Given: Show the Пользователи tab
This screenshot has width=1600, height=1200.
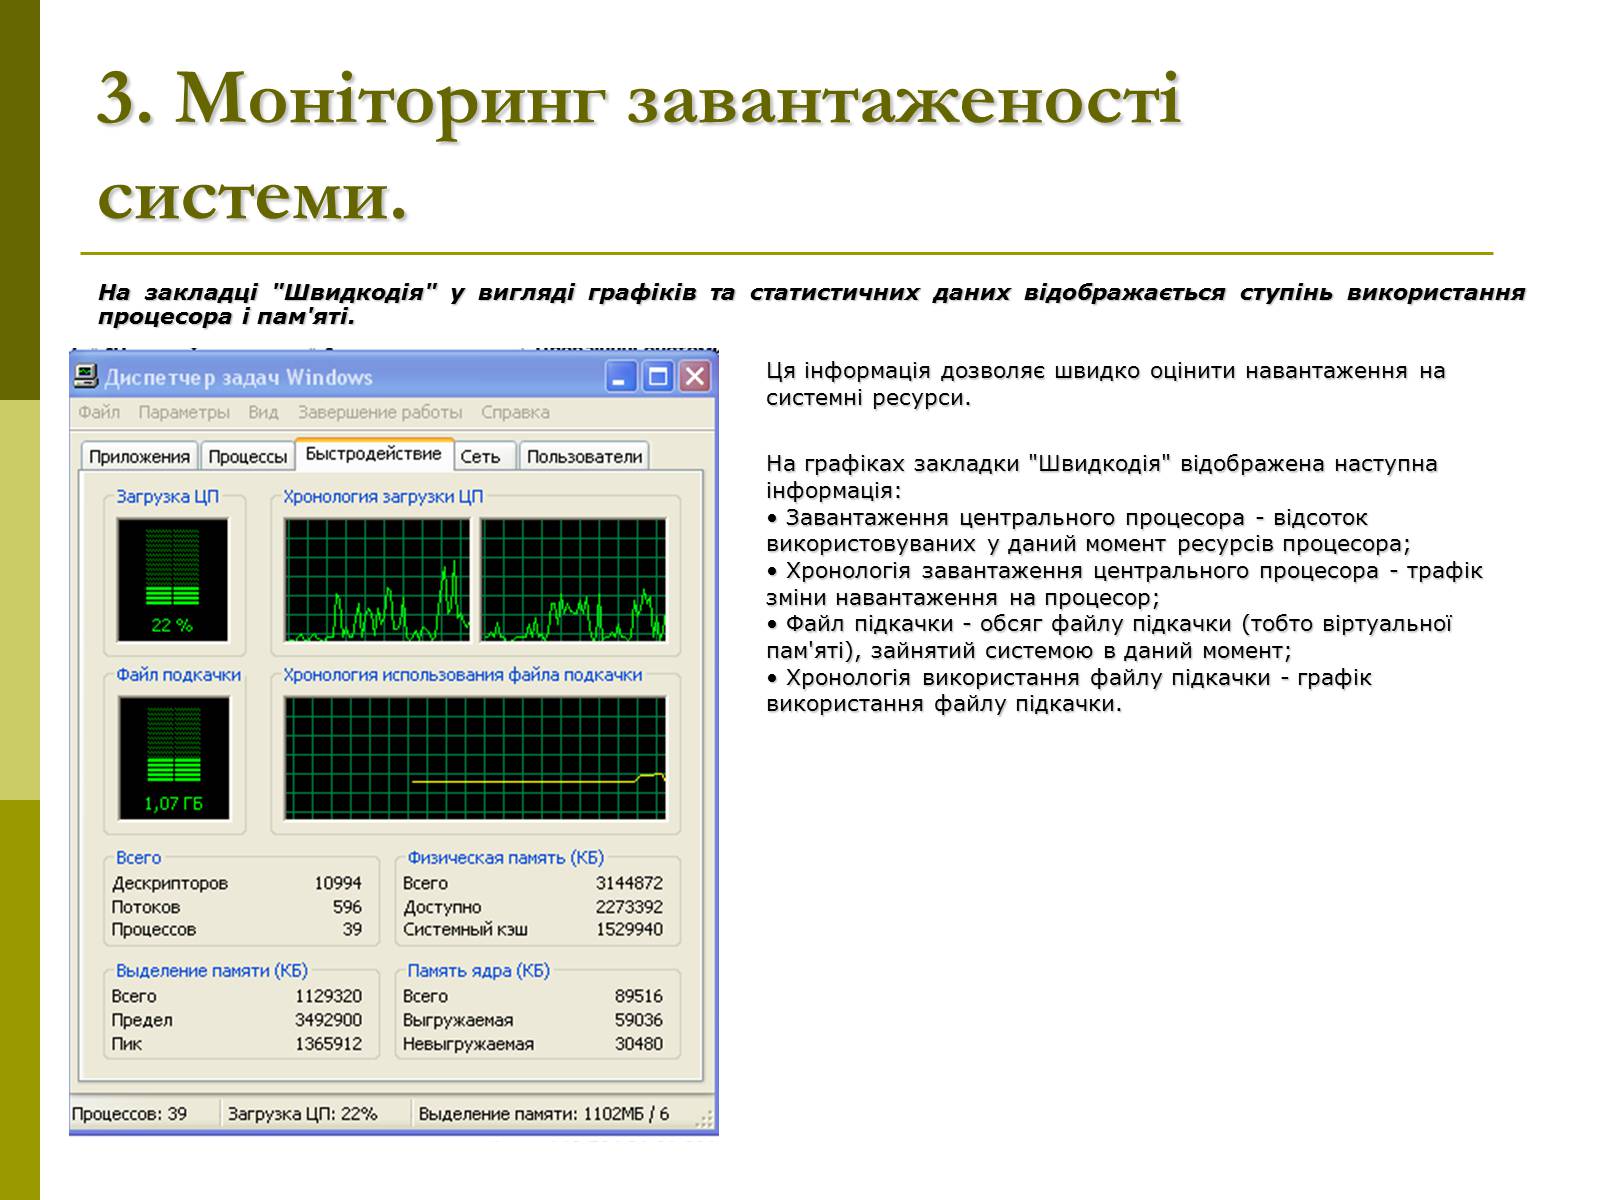Looking at the screenshot, I should click(x=584, y=457).
